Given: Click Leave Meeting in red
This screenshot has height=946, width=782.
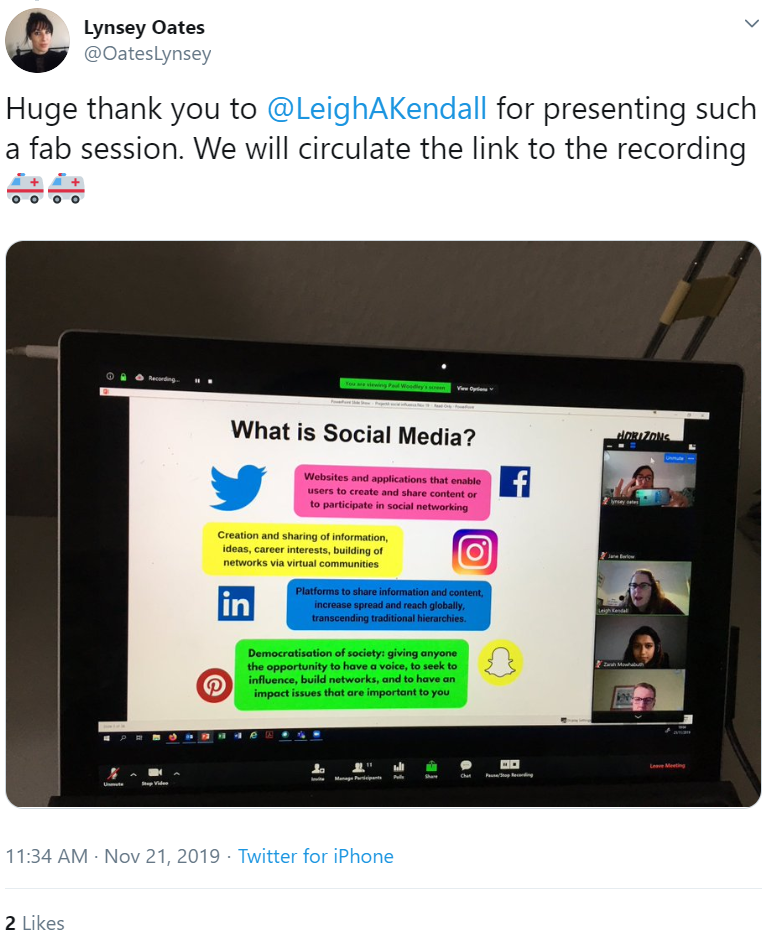Looking at the screenshot, I should [667, 766].
